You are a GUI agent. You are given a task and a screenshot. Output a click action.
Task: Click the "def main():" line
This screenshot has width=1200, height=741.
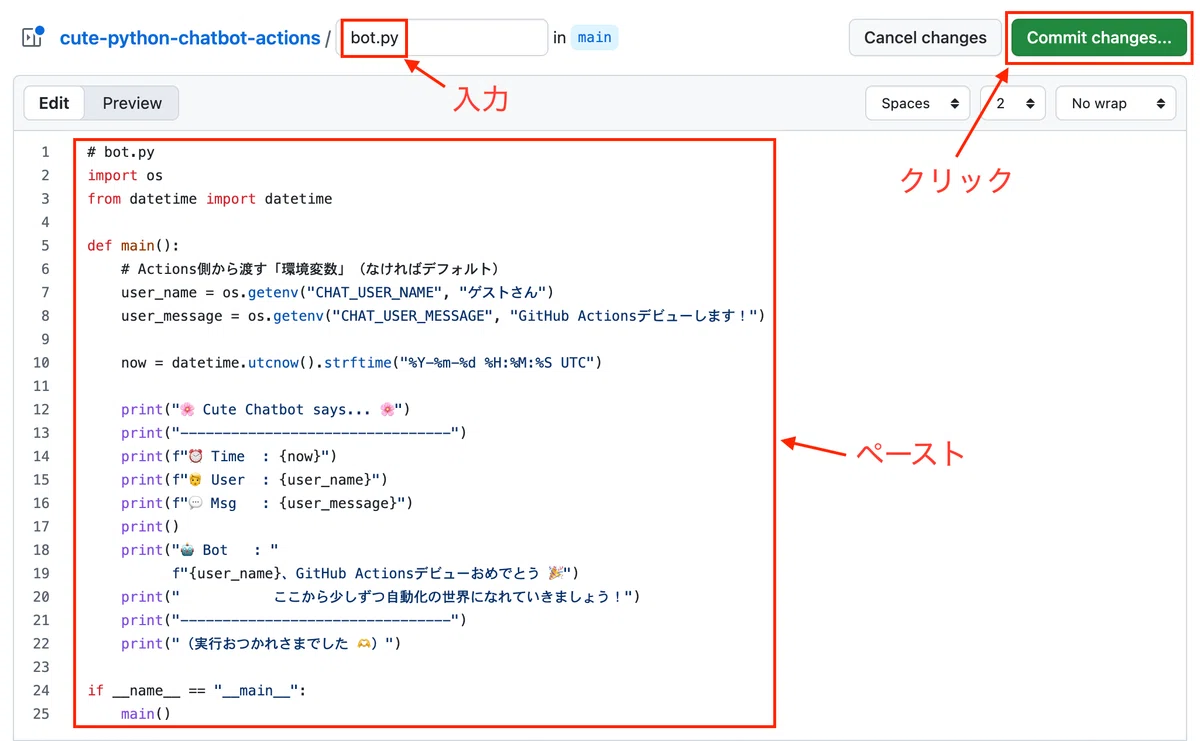133,246
